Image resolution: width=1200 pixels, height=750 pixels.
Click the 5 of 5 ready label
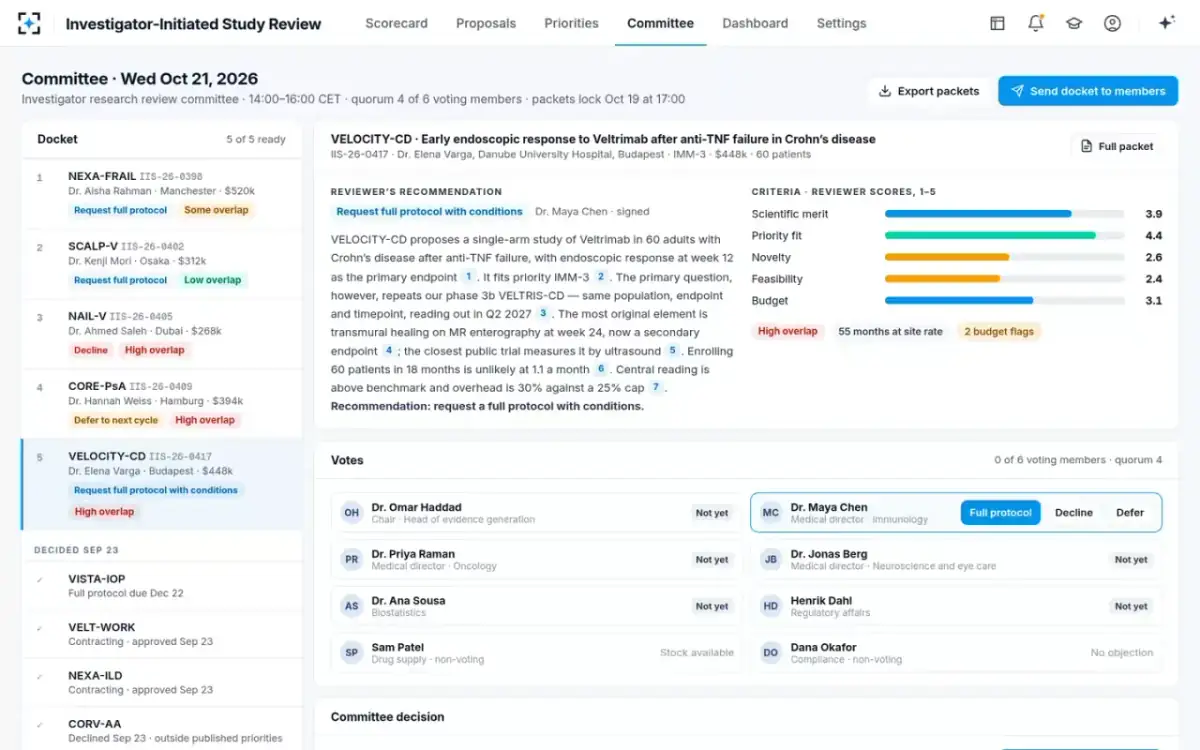click(256, 140)
